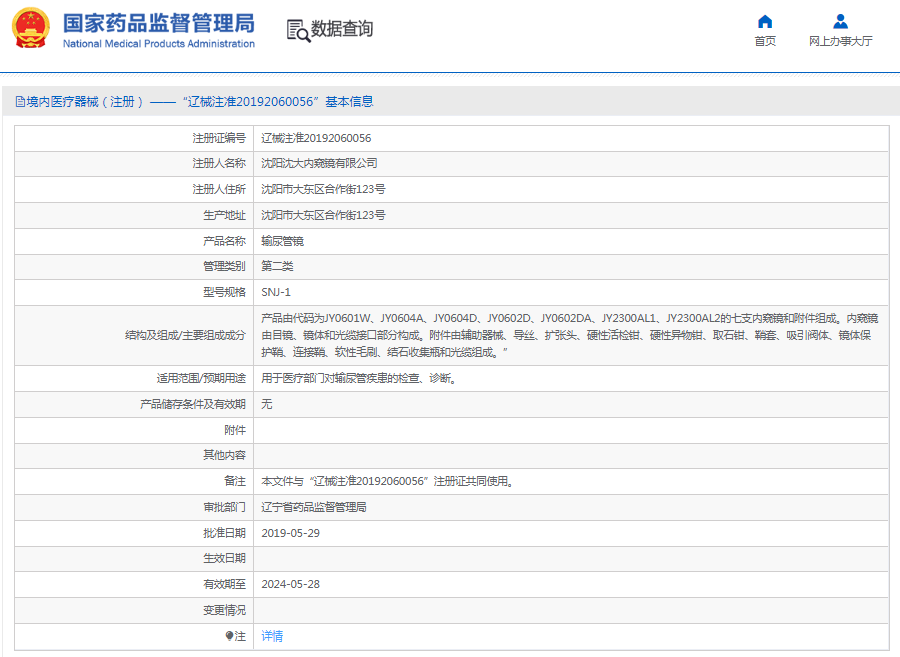Select registration number 辽械注准20192060056 value
This screenshot has height=657, width=900.
[x=316, y=138]
